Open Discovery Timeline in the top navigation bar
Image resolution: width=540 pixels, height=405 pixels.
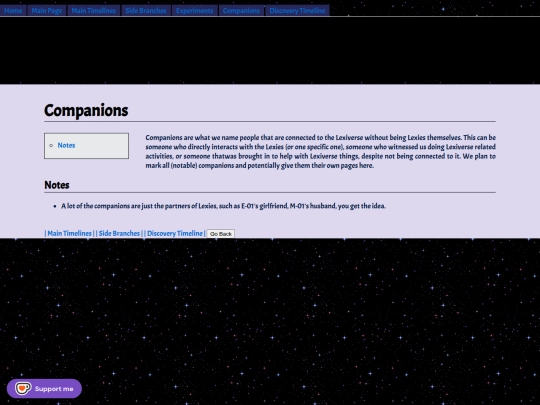297,10
